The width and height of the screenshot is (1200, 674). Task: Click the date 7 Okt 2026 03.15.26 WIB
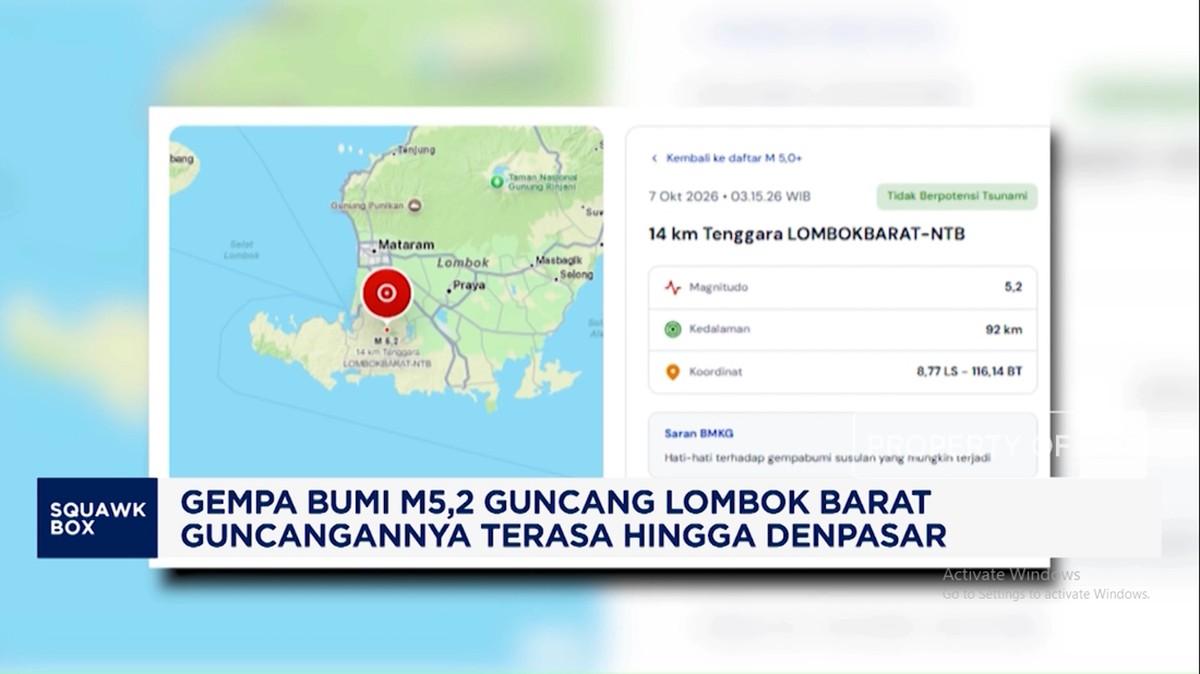click(x=729, y=196)
